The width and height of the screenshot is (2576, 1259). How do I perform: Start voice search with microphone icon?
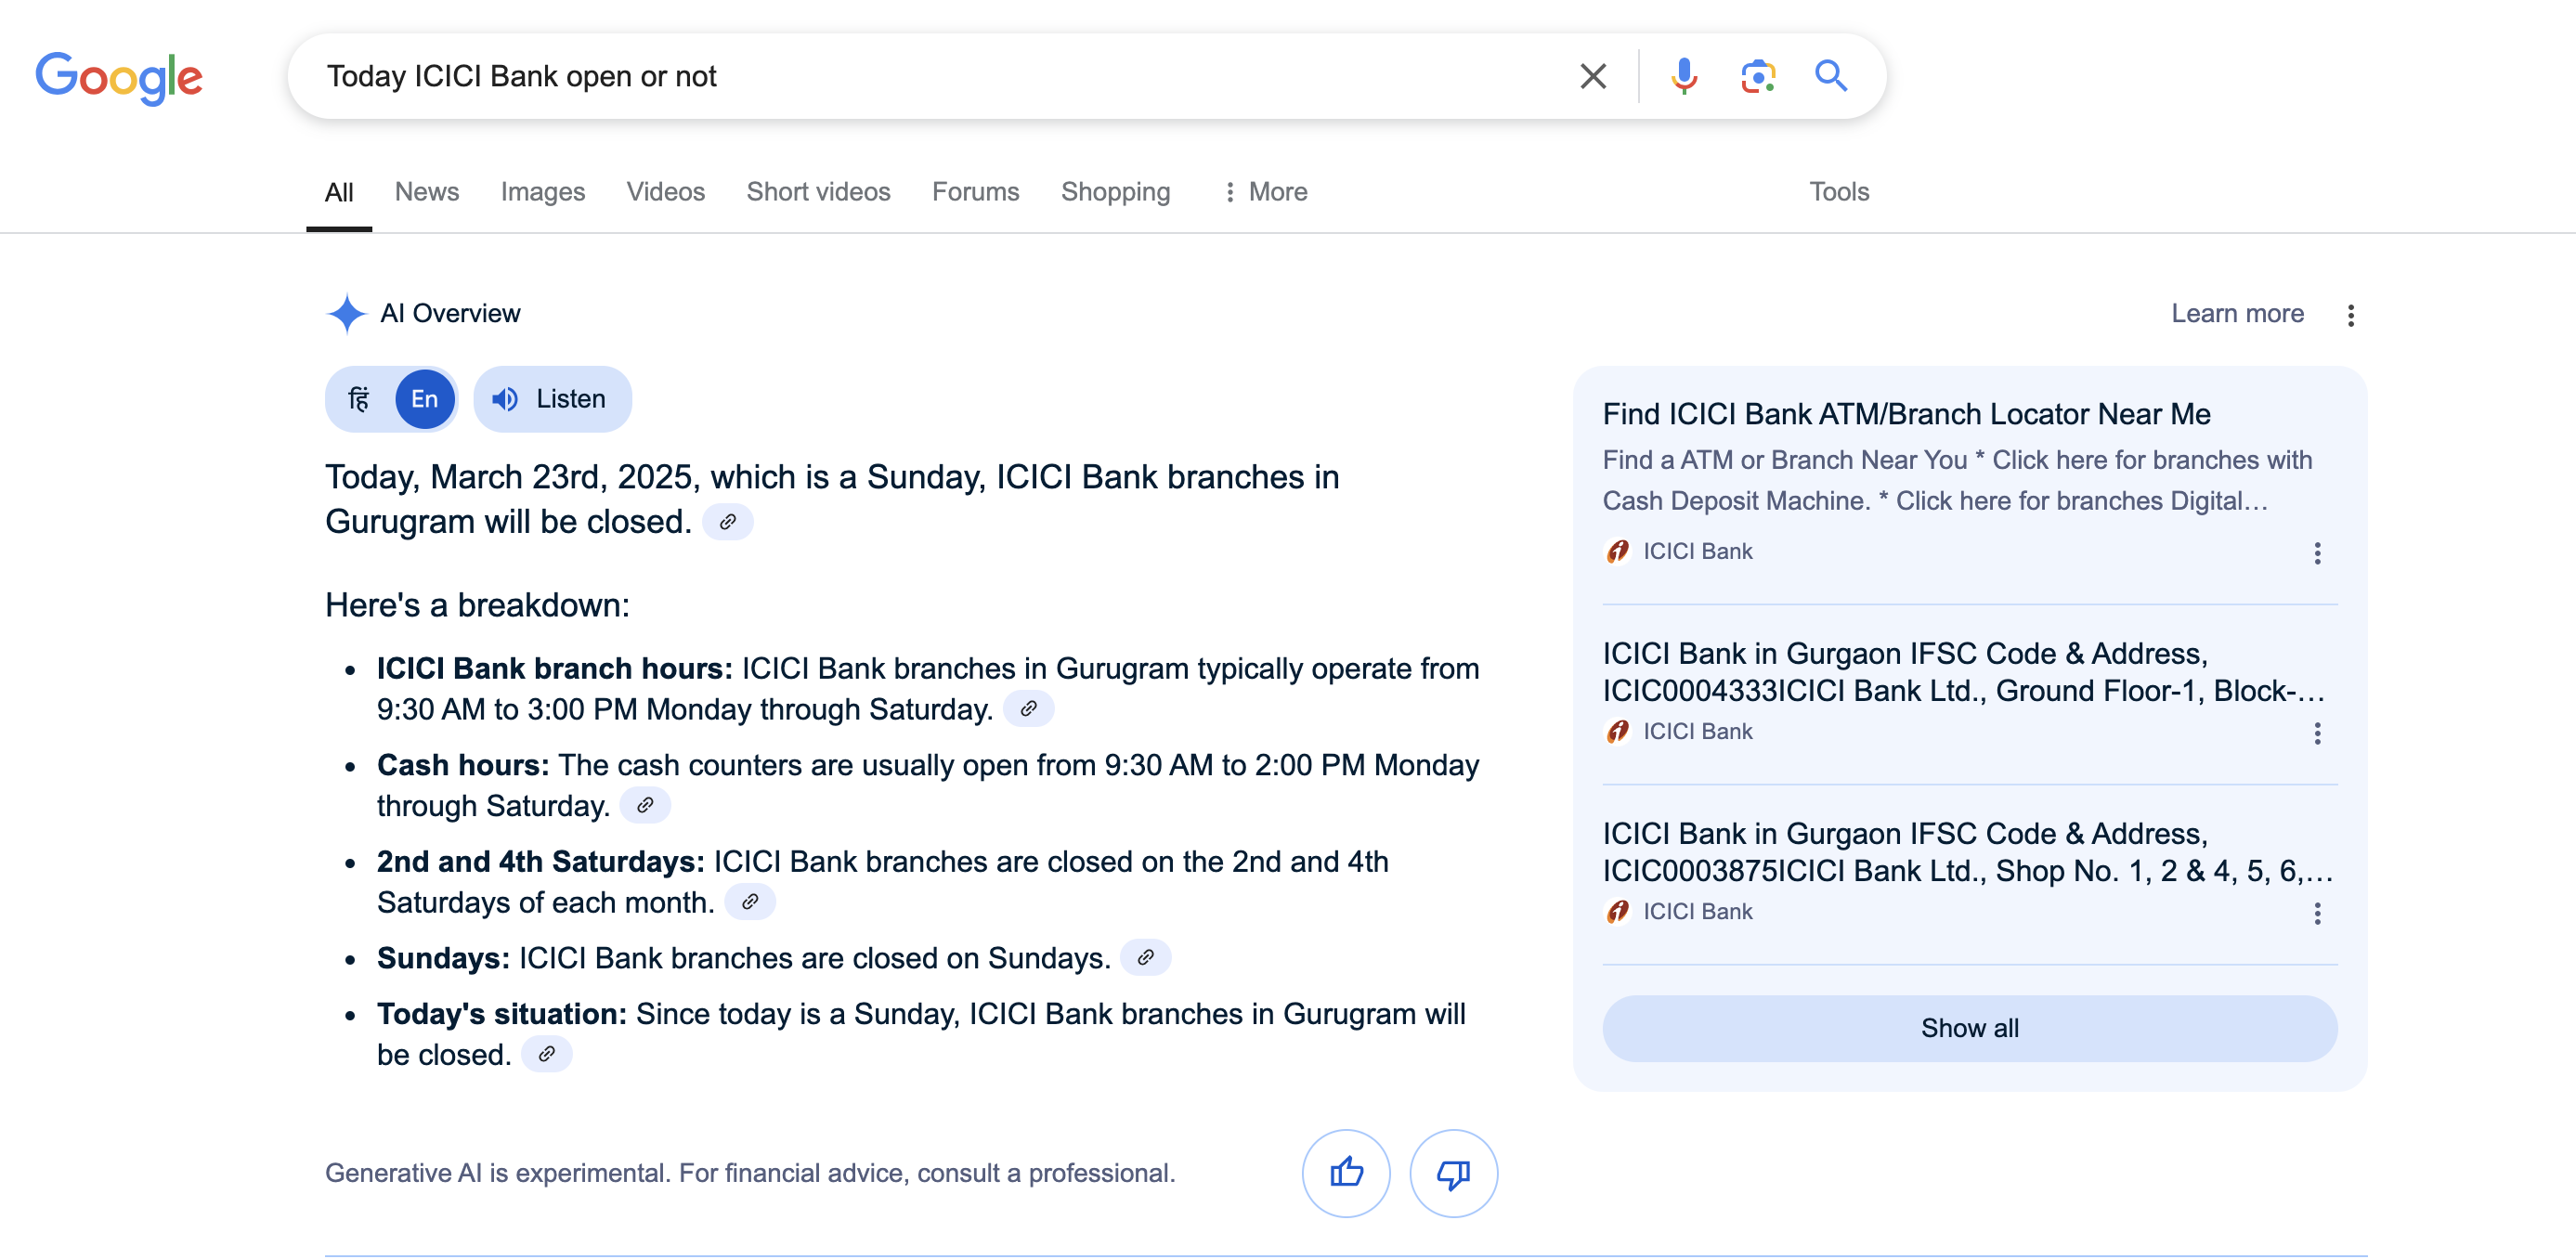point(1684,76)
